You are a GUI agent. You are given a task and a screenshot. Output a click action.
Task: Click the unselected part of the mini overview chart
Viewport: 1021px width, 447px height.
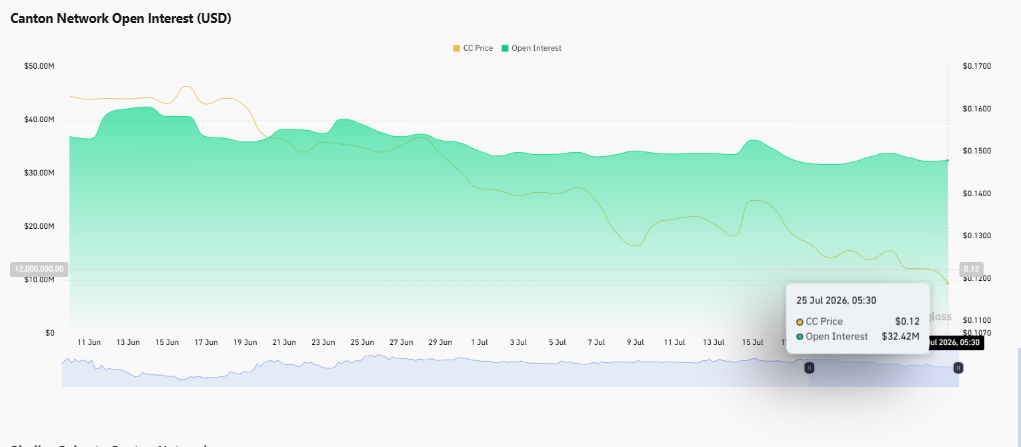click(x=435, y=373)
